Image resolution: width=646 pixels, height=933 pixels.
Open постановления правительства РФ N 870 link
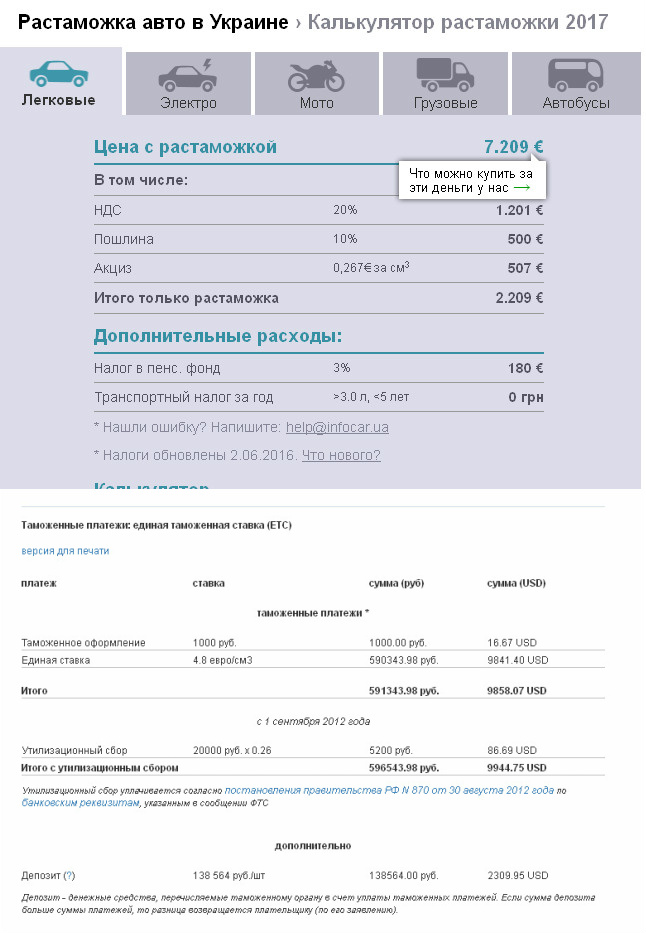pyautogui.click(x=389, y=790)
